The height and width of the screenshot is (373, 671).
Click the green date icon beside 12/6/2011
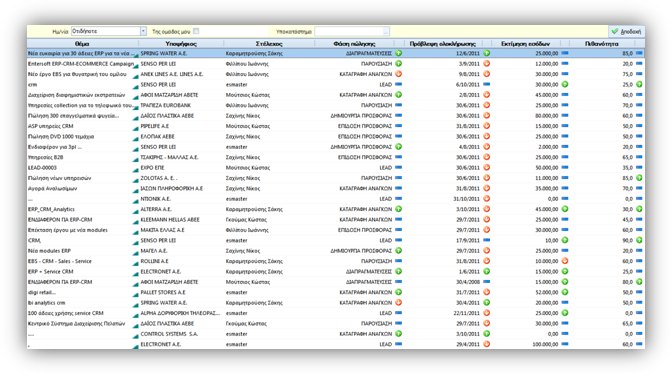(487, 53)
